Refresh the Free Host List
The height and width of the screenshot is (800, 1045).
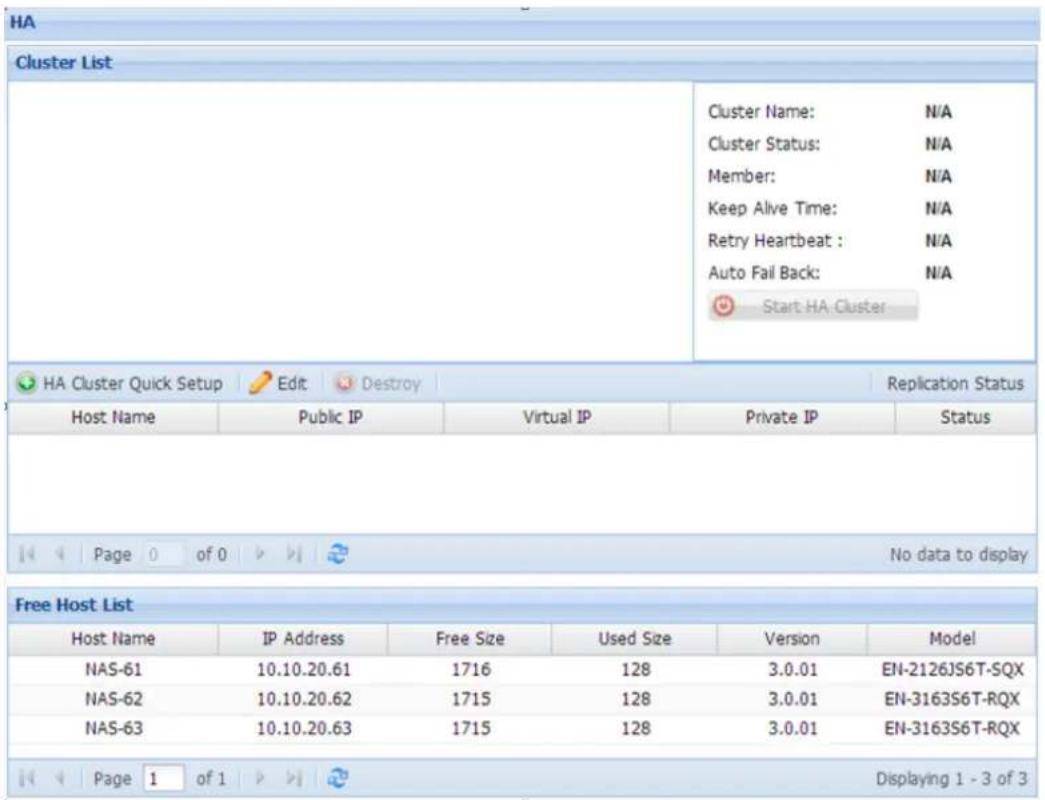pos(338,778)
